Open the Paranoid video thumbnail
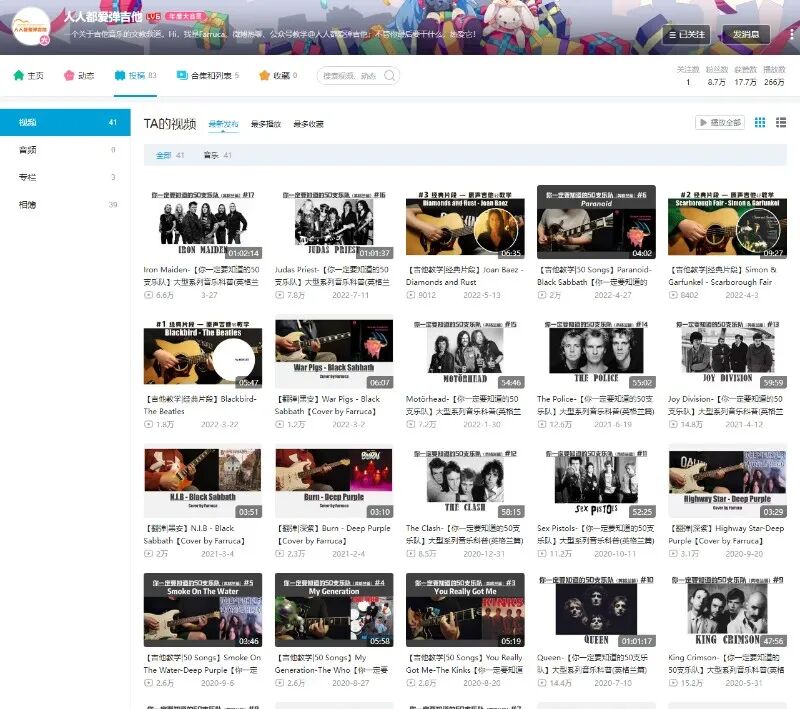 [596, 222]
